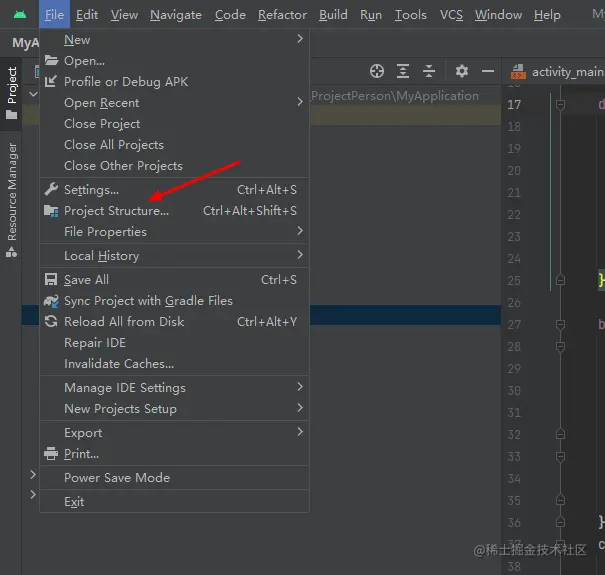The width and height of the screenshot is (605, 575).
Task: Open the Tools menu
Action: 411,15
